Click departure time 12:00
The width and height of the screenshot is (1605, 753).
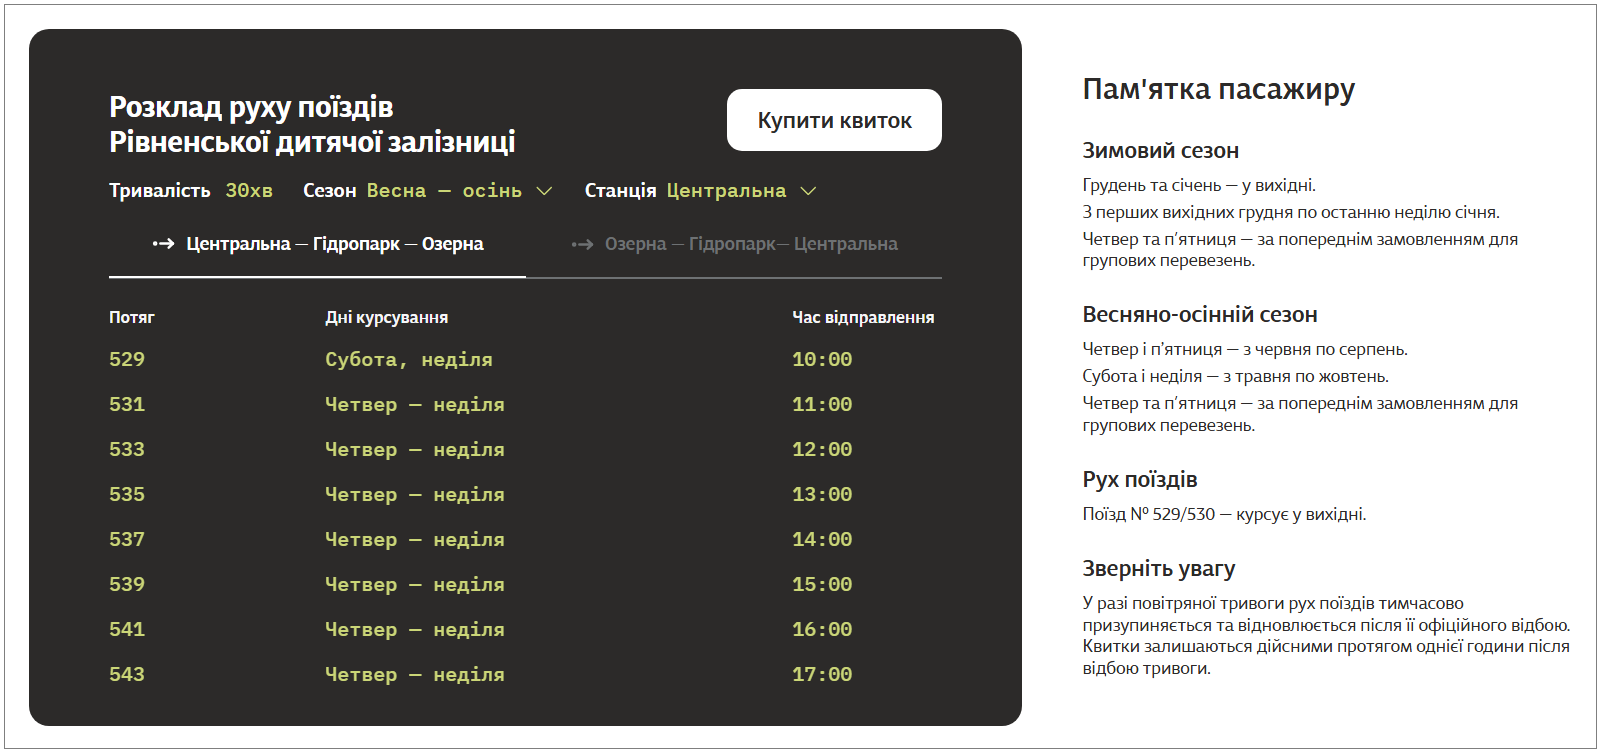tap(822, 450)
